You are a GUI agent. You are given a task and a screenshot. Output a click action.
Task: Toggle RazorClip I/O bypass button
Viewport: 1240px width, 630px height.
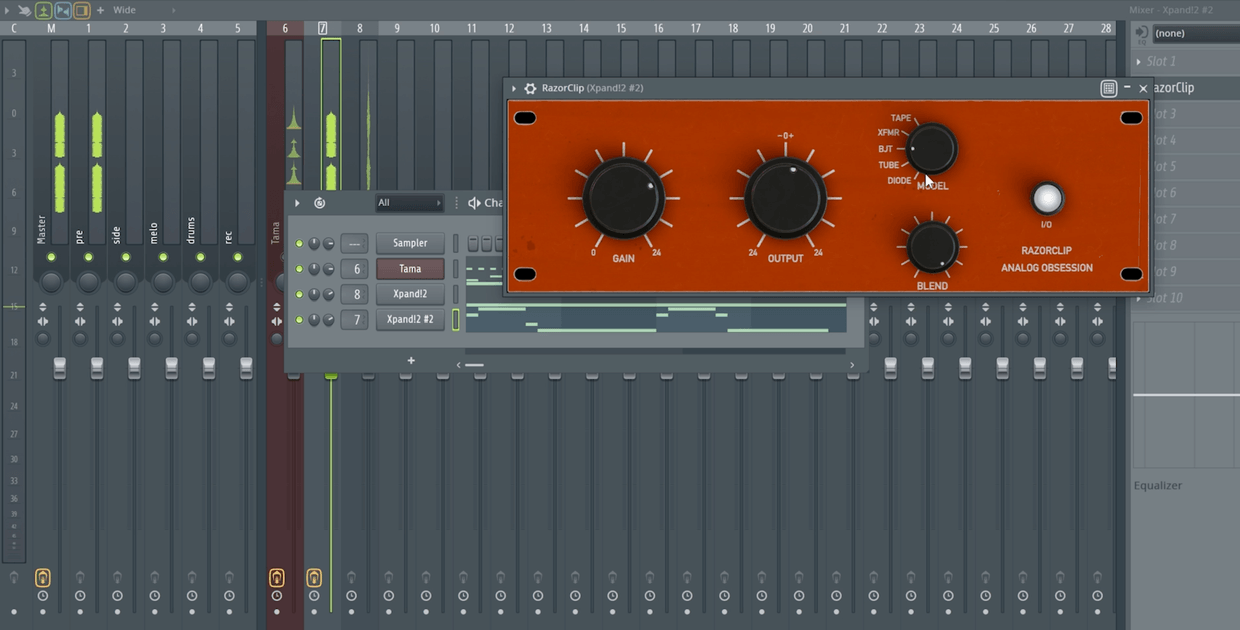[x=1046, y=199]
